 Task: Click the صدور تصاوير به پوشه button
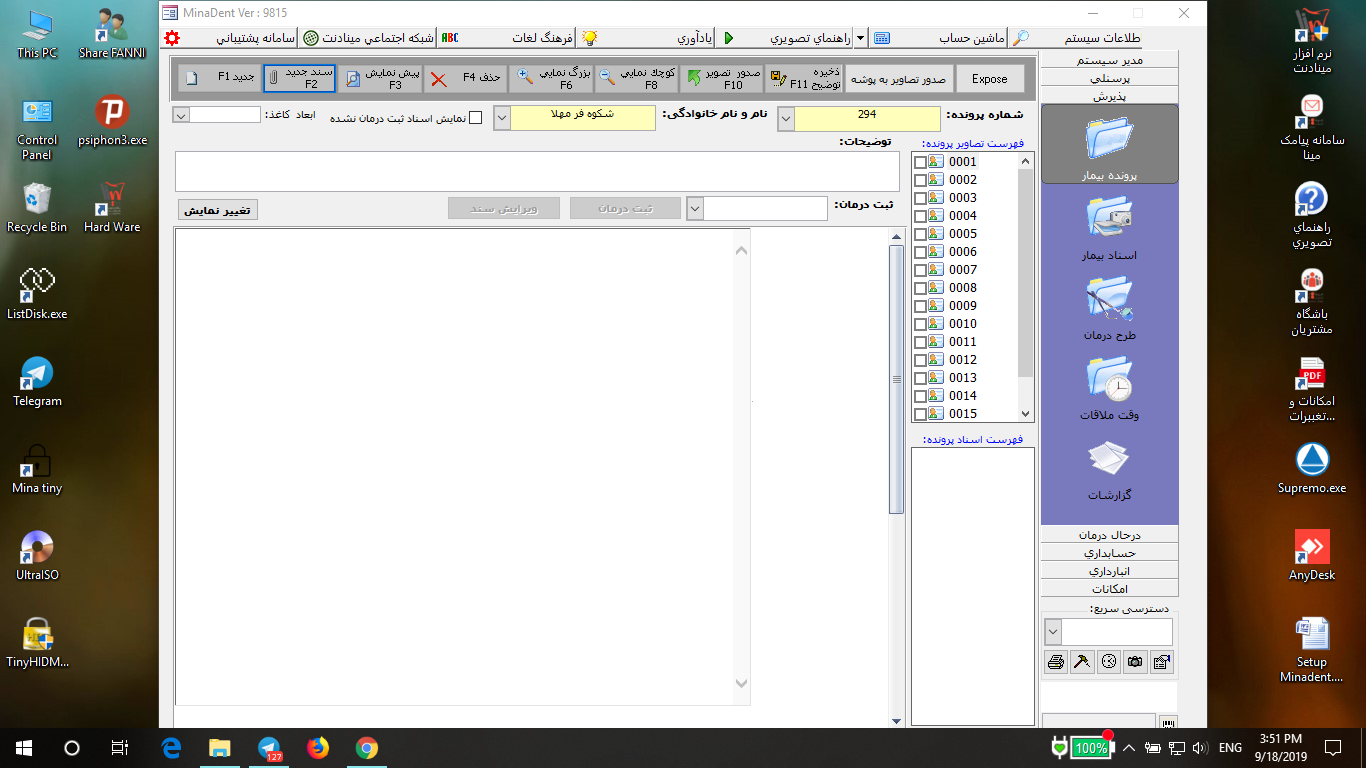[899, 79]
